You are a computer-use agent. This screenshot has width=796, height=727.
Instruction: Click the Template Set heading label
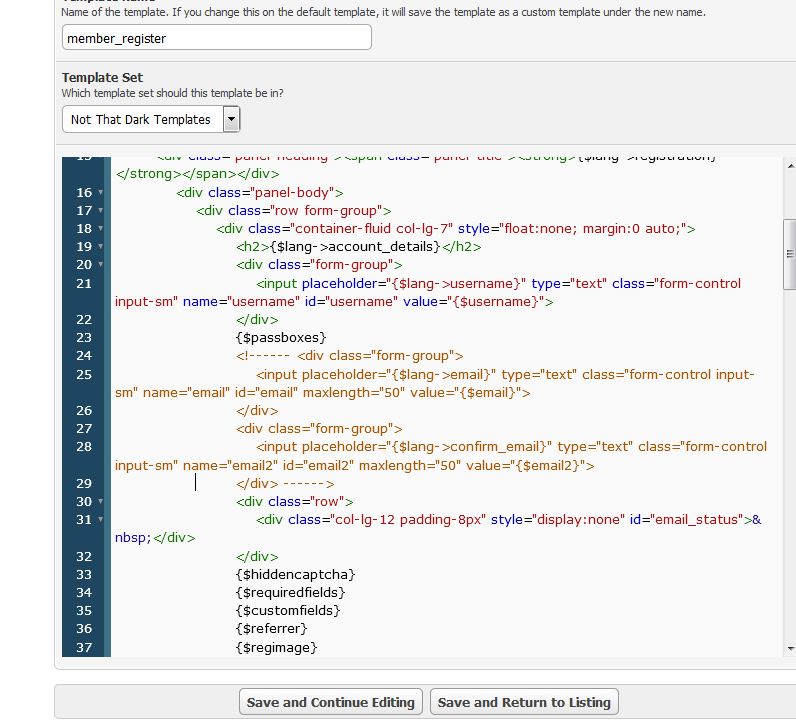[x=103, y=77]
